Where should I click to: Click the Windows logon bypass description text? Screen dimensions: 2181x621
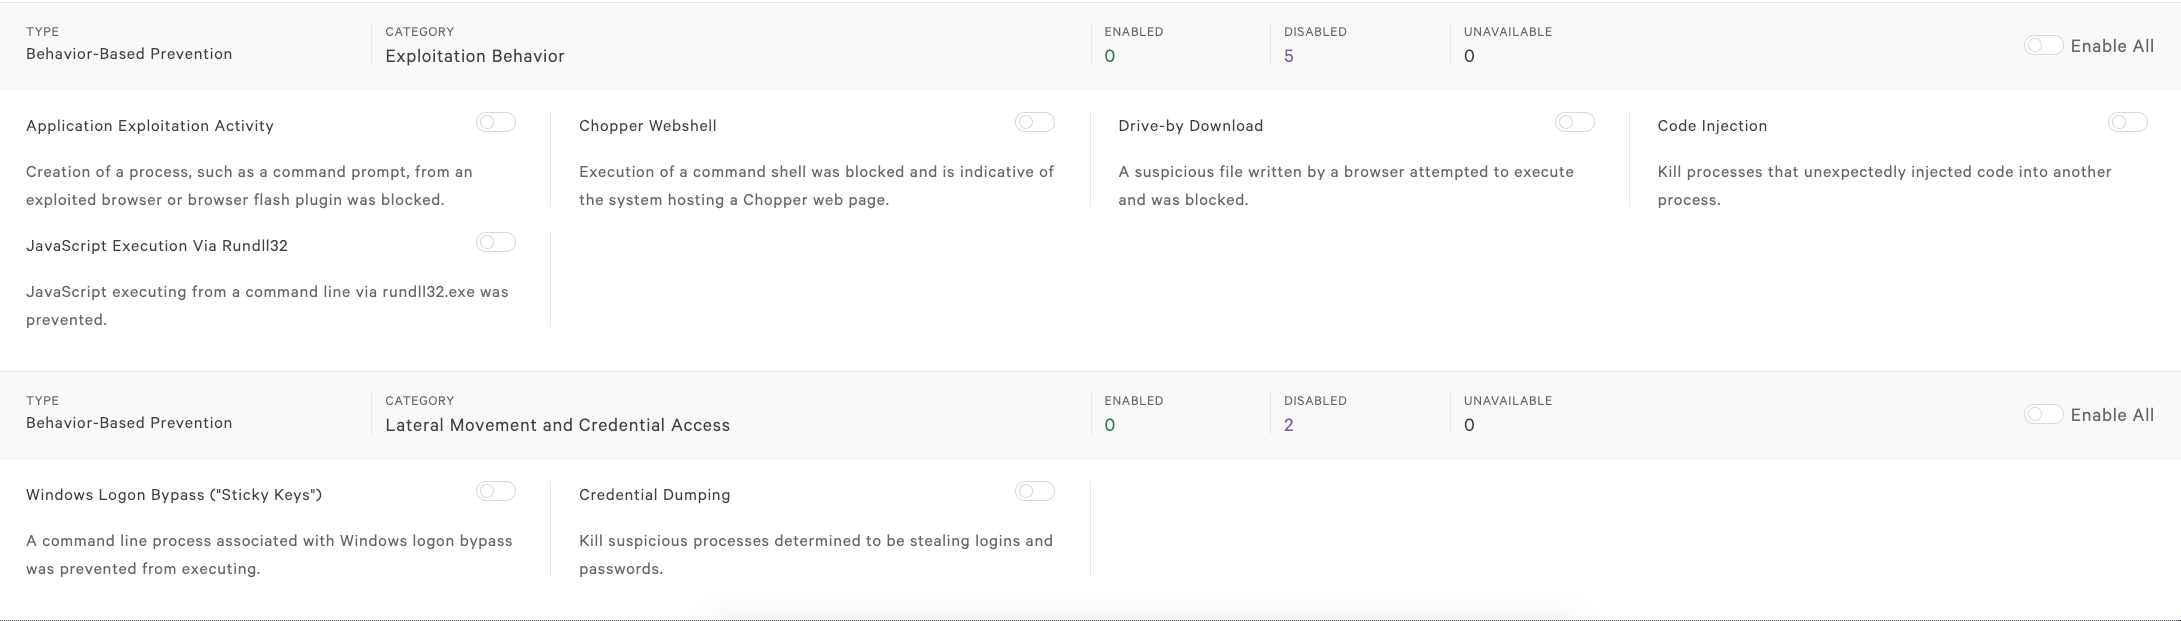pos(269,555)
